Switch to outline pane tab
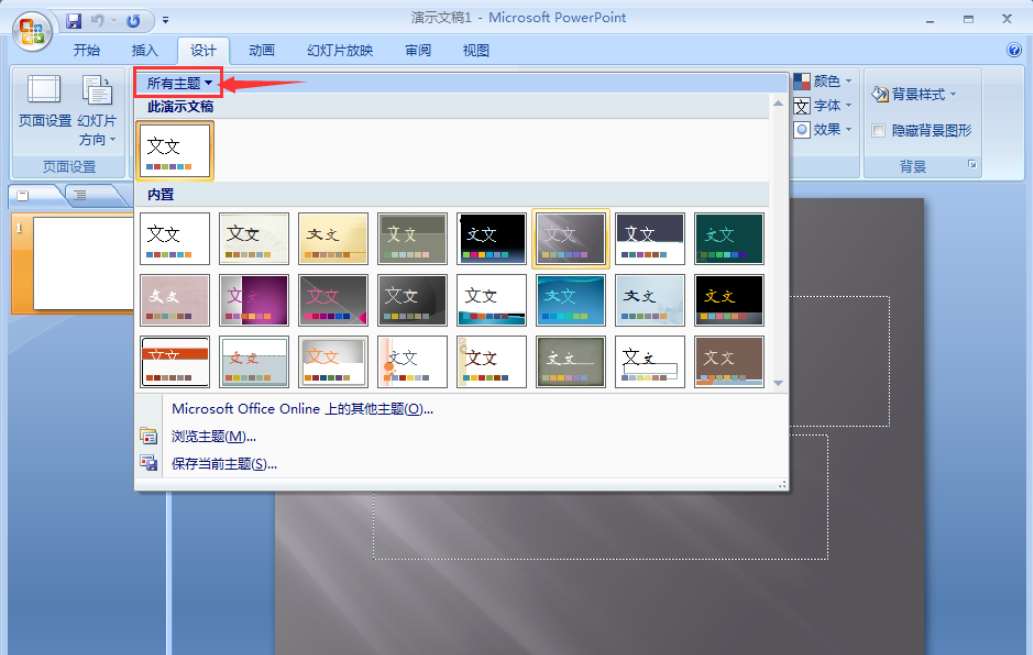 pyautogui.click(x=80, y=195)
